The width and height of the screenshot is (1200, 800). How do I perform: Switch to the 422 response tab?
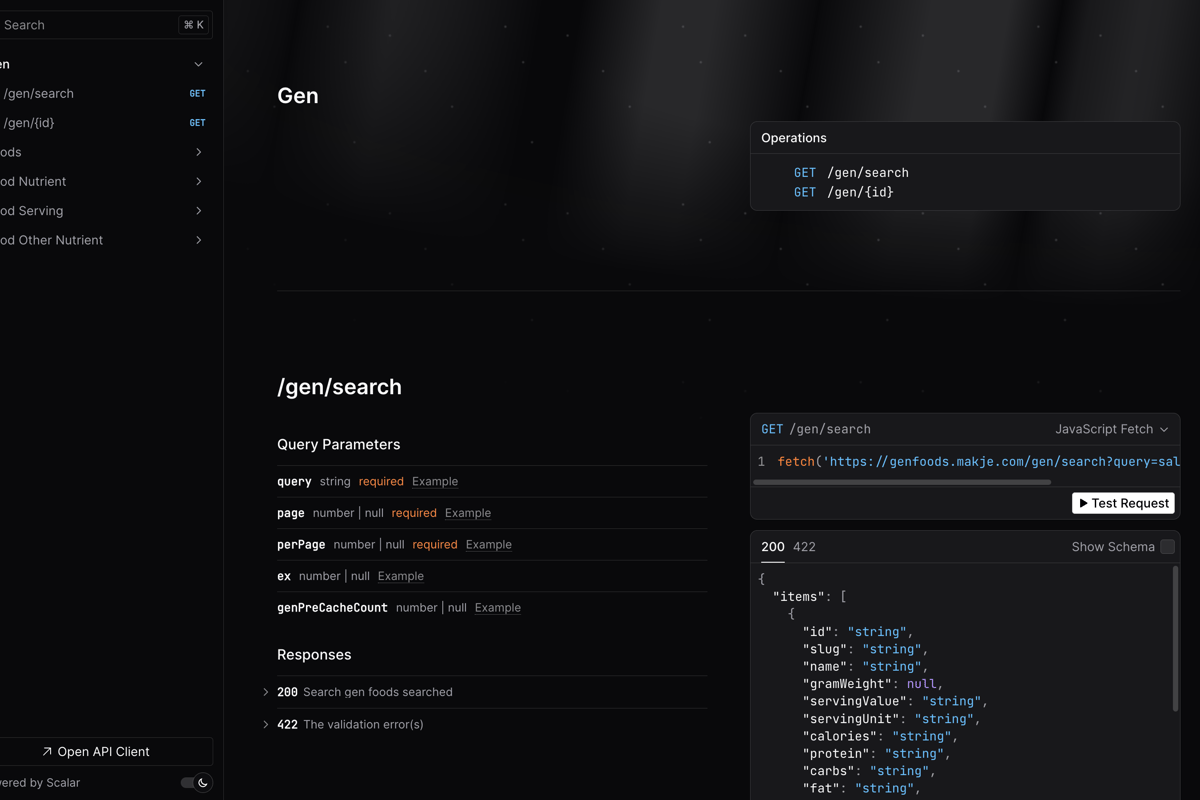coord(804,547)
